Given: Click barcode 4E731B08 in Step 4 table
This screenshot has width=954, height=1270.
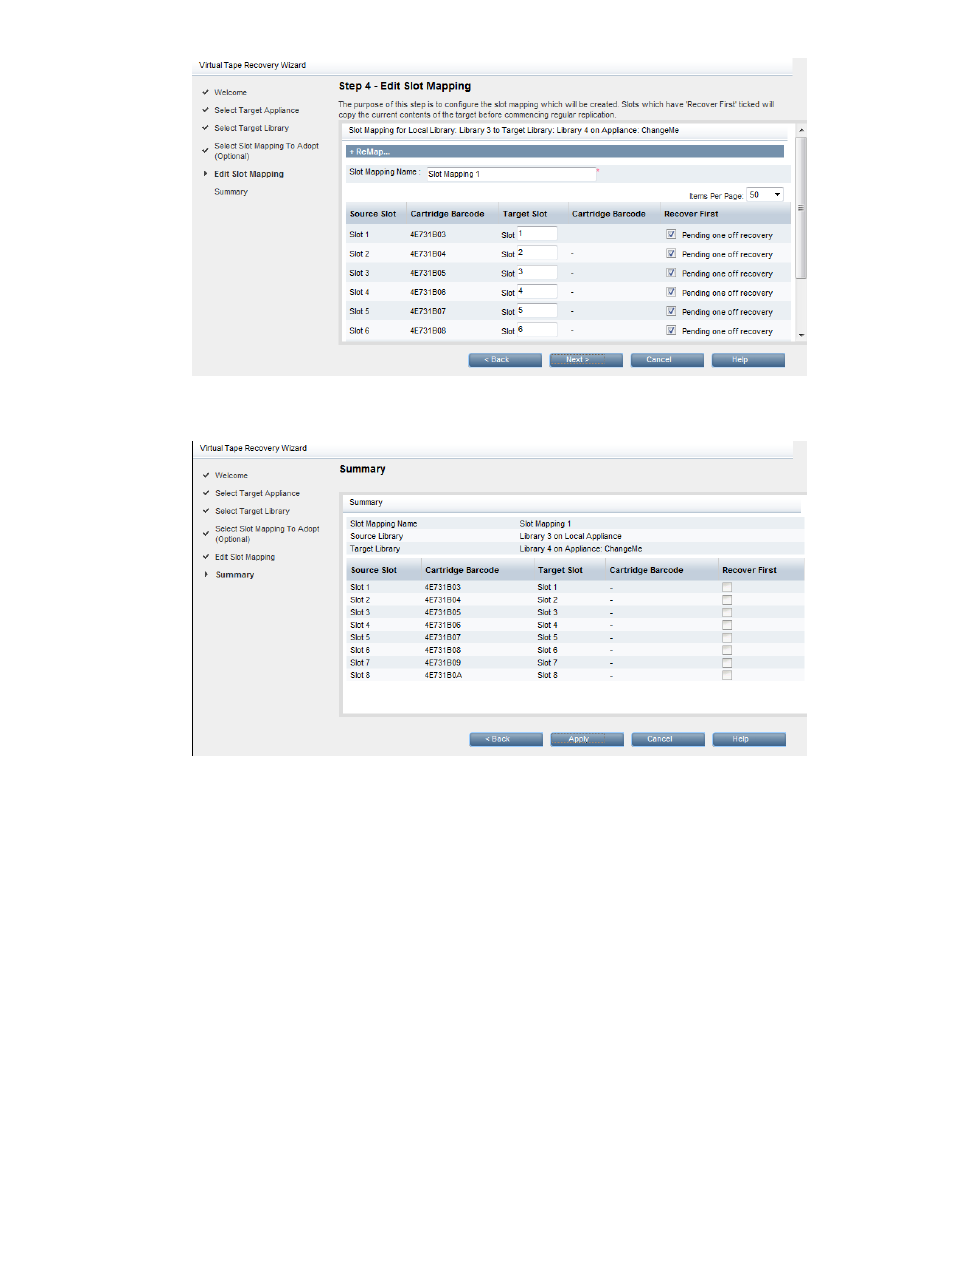Looking at the screenshot, I should [428, 331].
